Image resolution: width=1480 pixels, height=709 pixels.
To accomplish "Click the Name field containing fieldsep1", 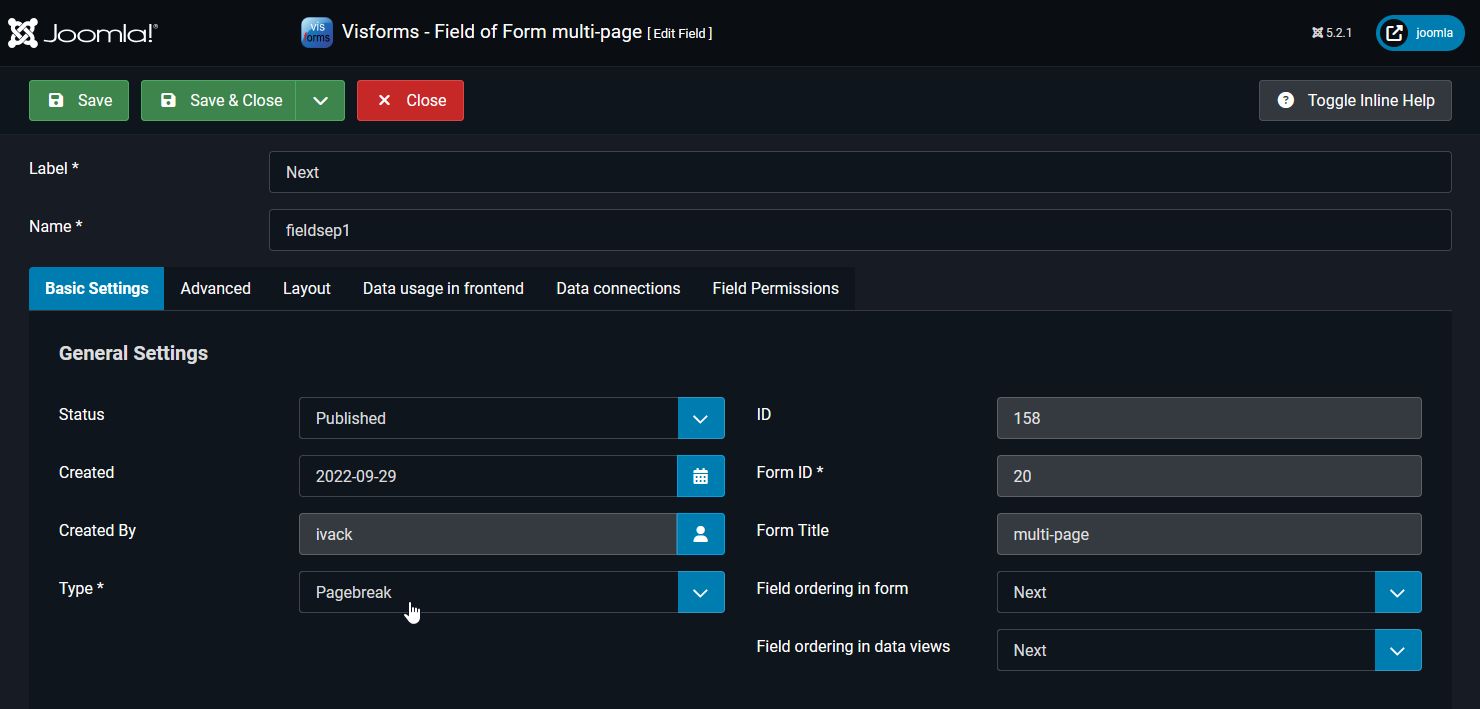I will coord(860,230).
